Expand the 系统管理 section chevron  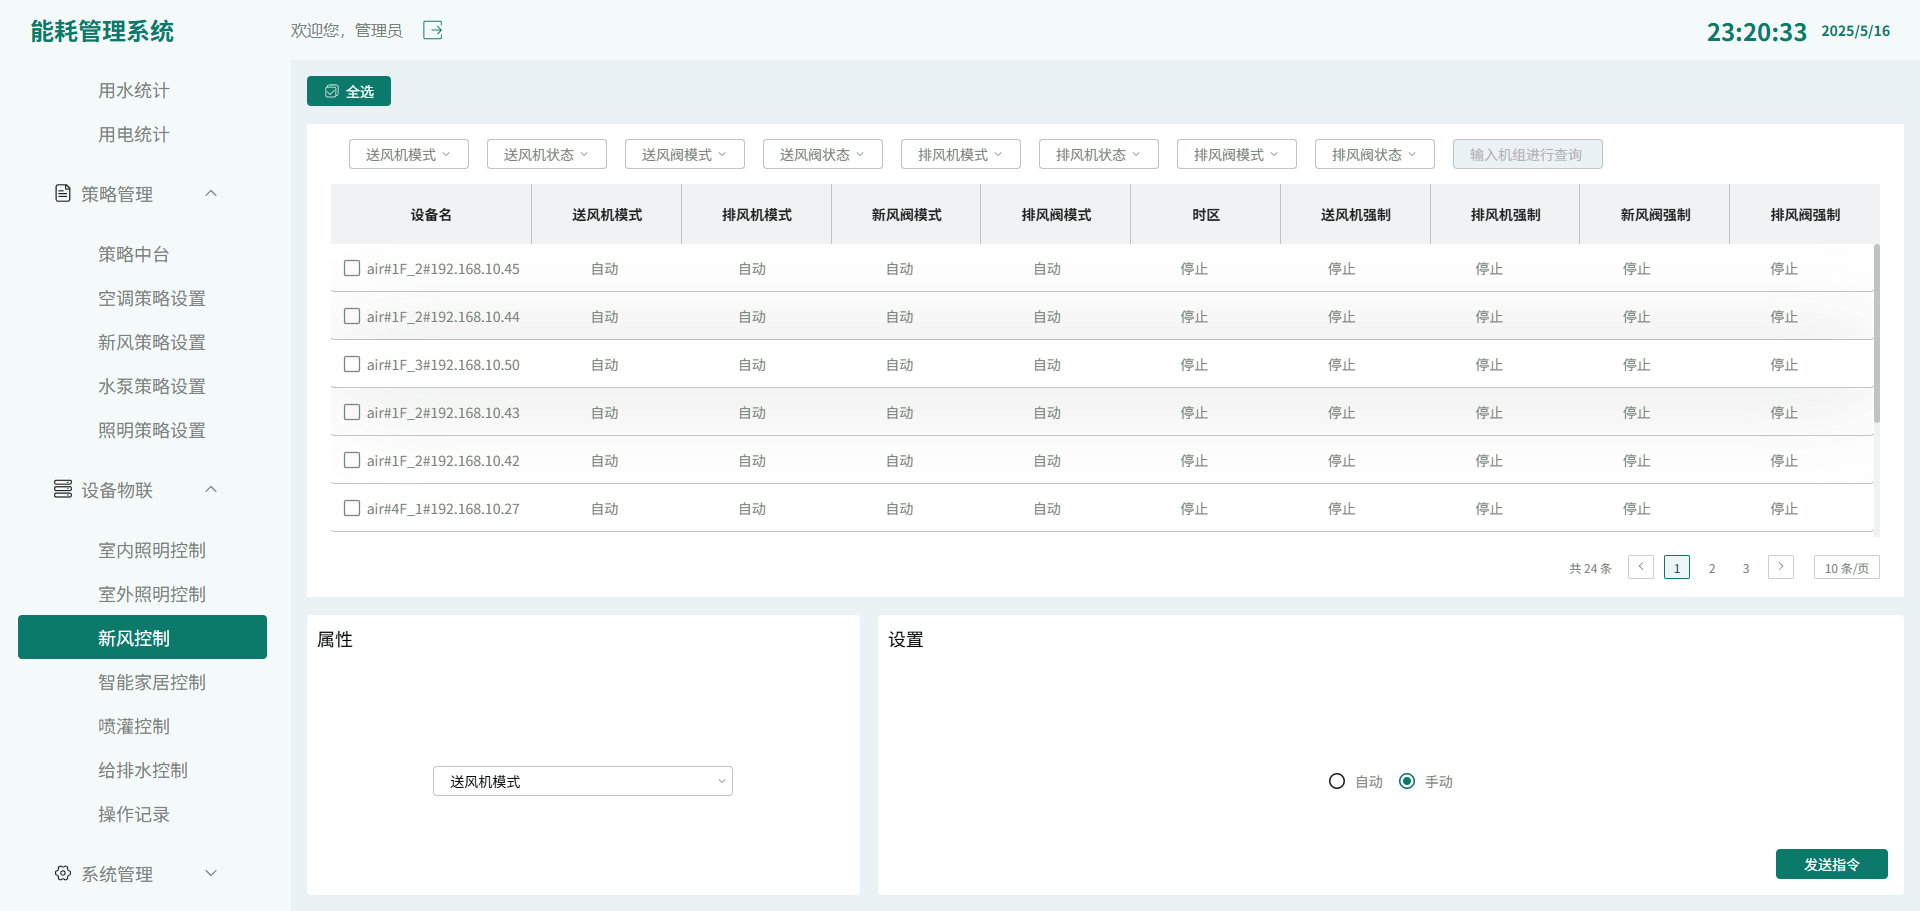(x=211, y=873)
